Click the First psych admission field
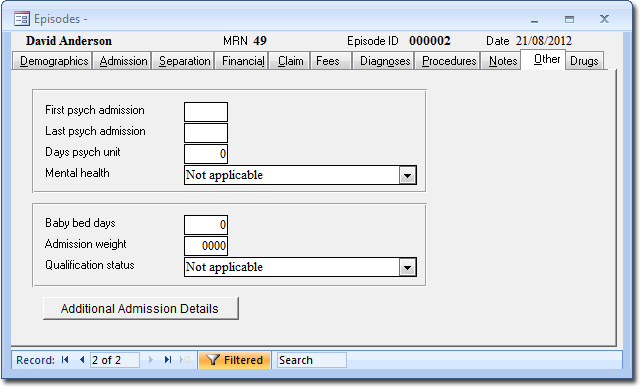The width and height of the screenshot is (640, 387). [x=206, y=112]
